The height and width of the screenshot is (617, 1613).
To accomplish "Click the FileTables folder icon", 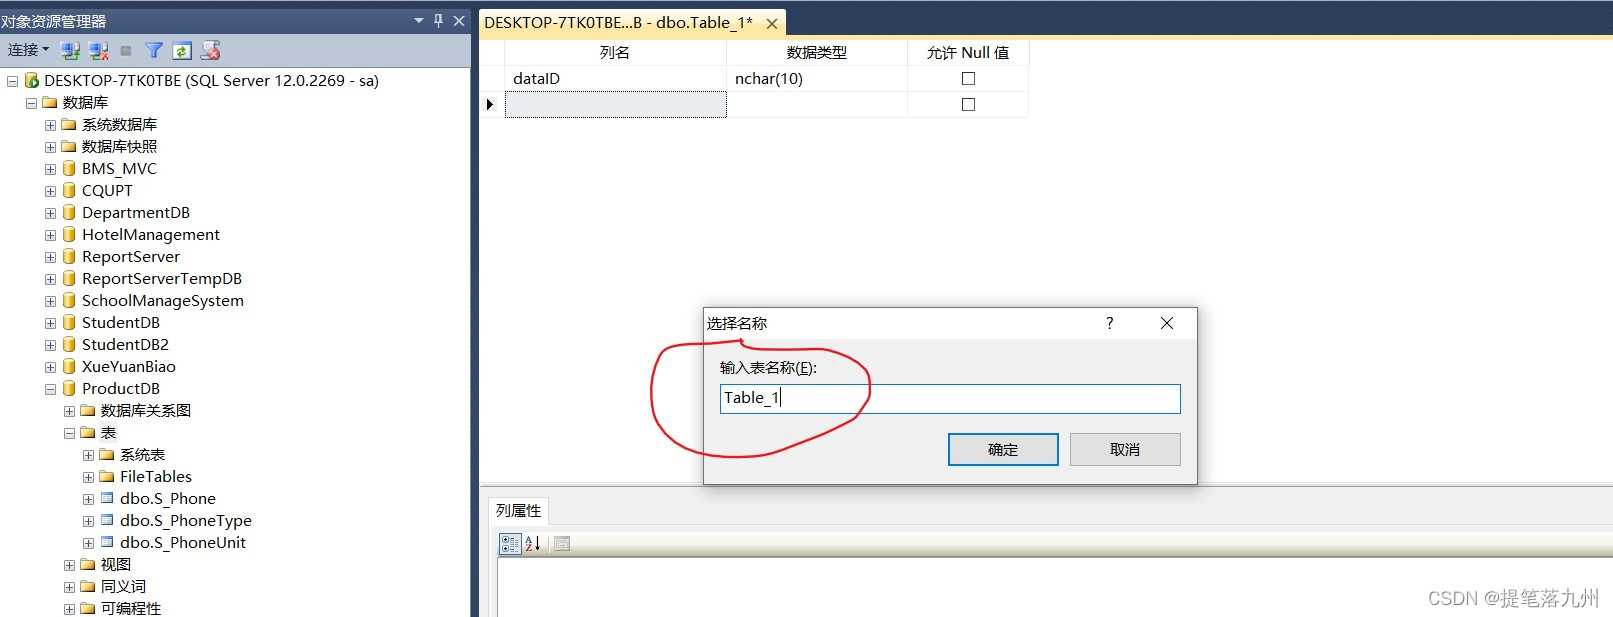I will pos(107,476).
